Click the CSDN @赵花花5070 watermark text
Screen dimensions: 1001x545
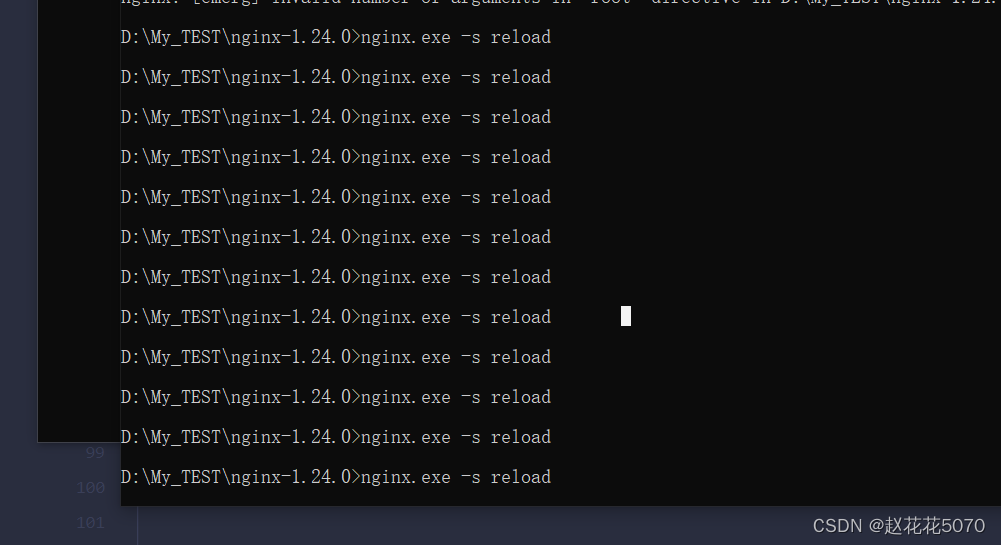click(x=898, y=525)
